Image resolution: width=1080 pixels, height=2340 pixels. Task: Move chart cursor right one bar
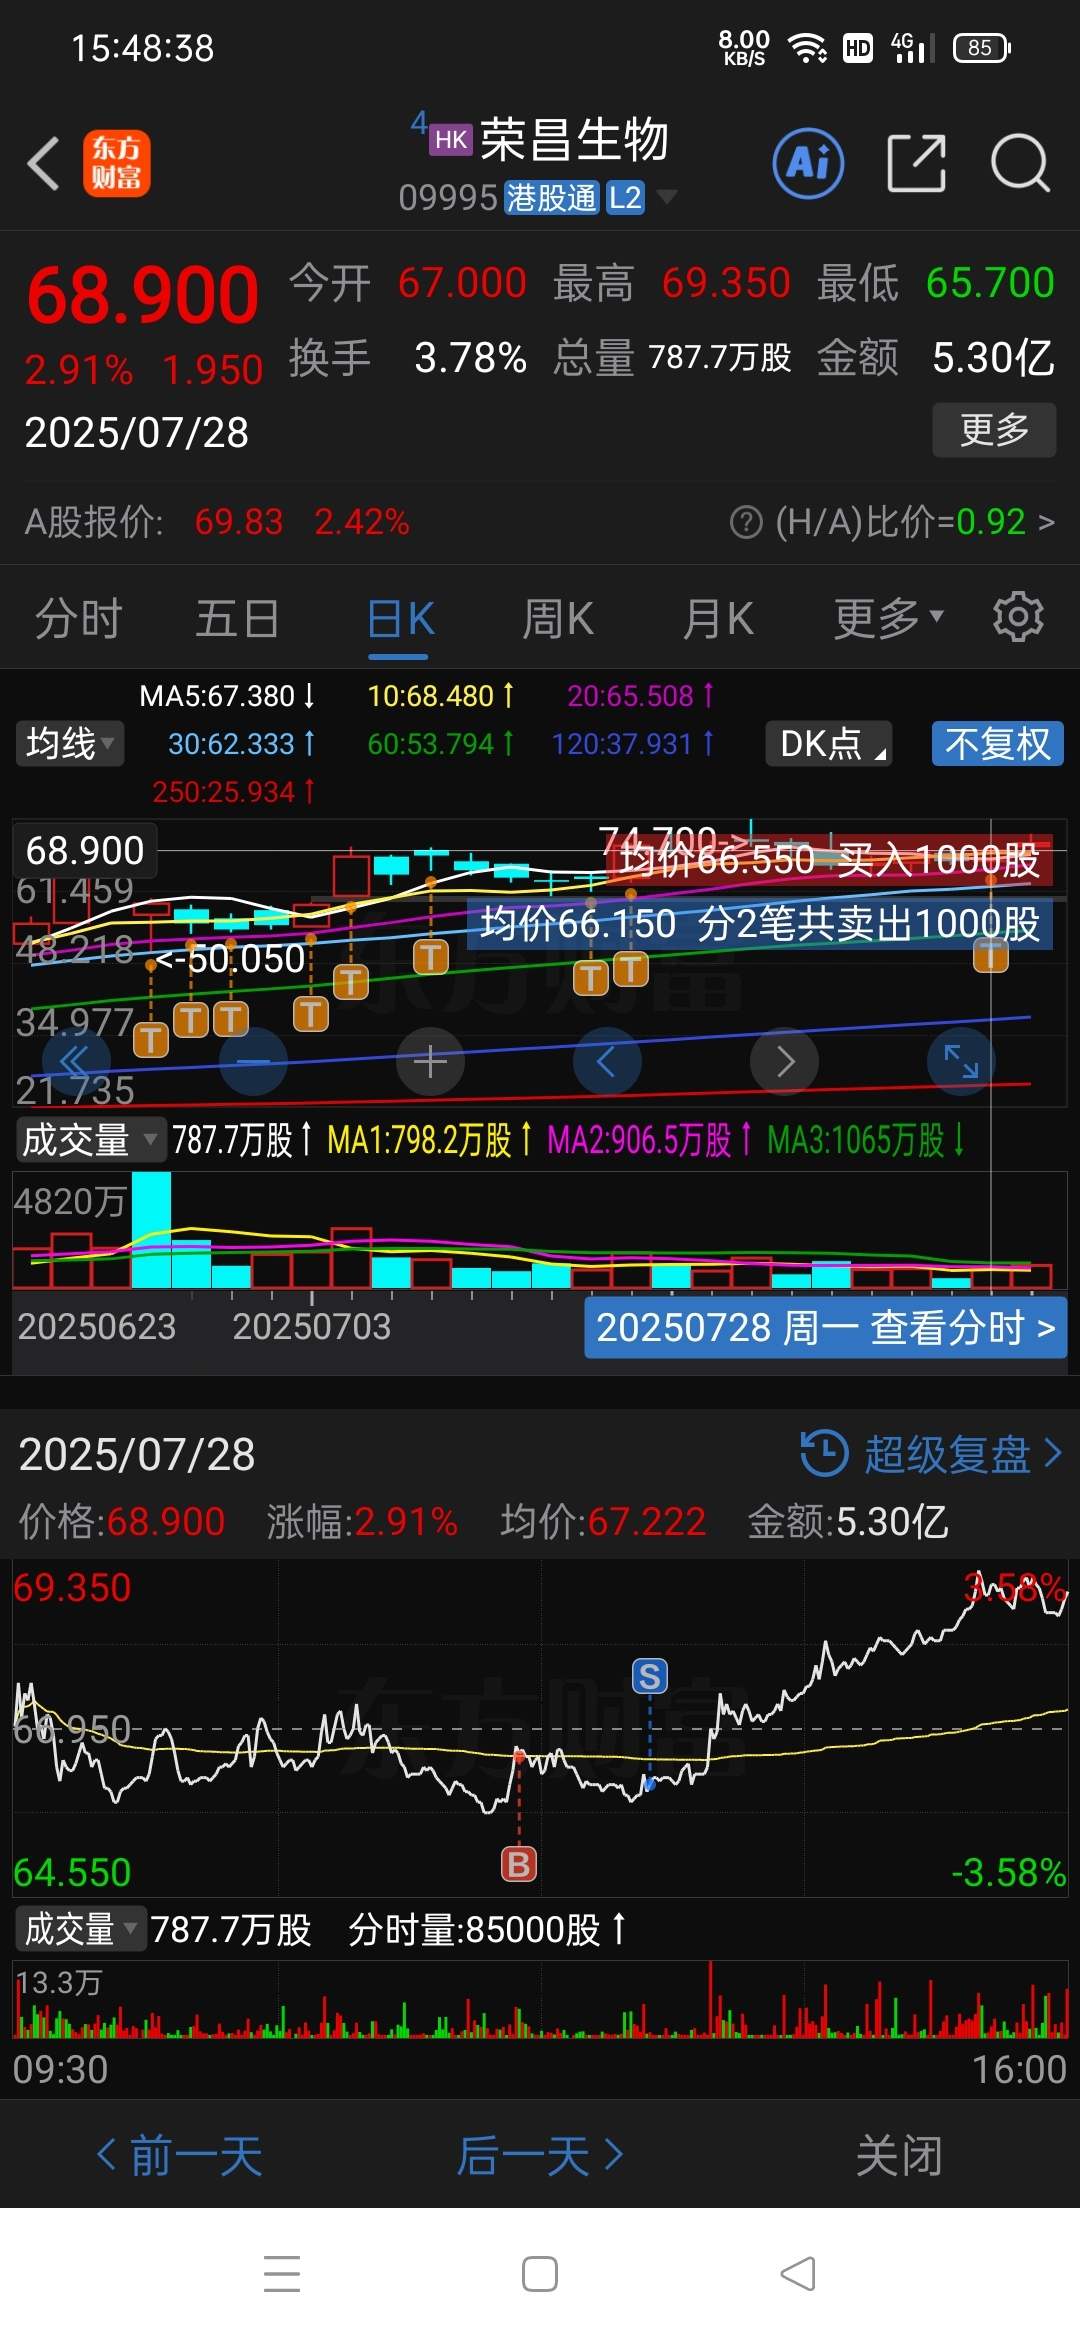point(784,1061)
